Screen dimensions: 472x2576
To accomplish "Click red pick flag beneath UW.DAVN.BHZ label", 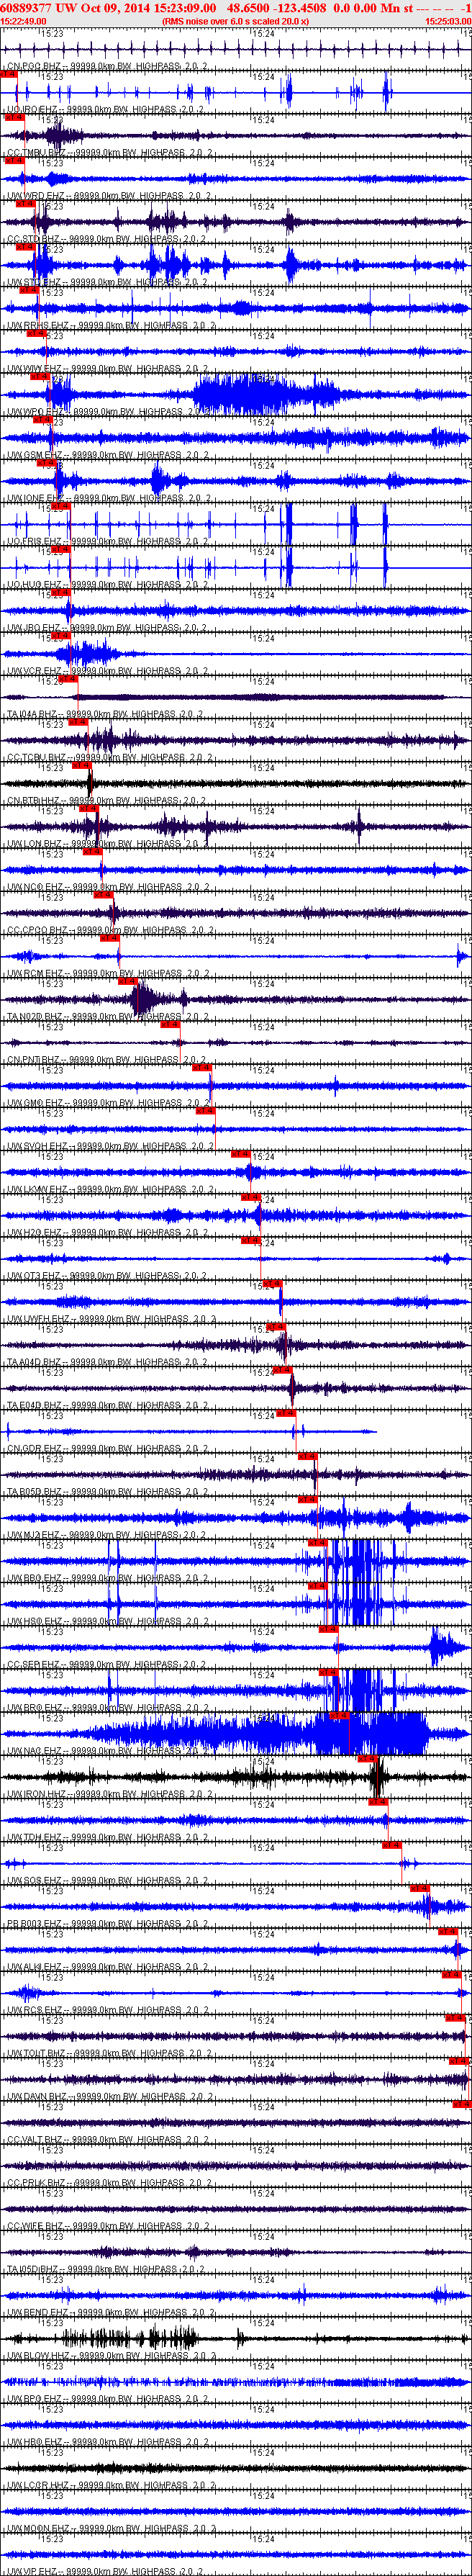I will [461, 2103].
